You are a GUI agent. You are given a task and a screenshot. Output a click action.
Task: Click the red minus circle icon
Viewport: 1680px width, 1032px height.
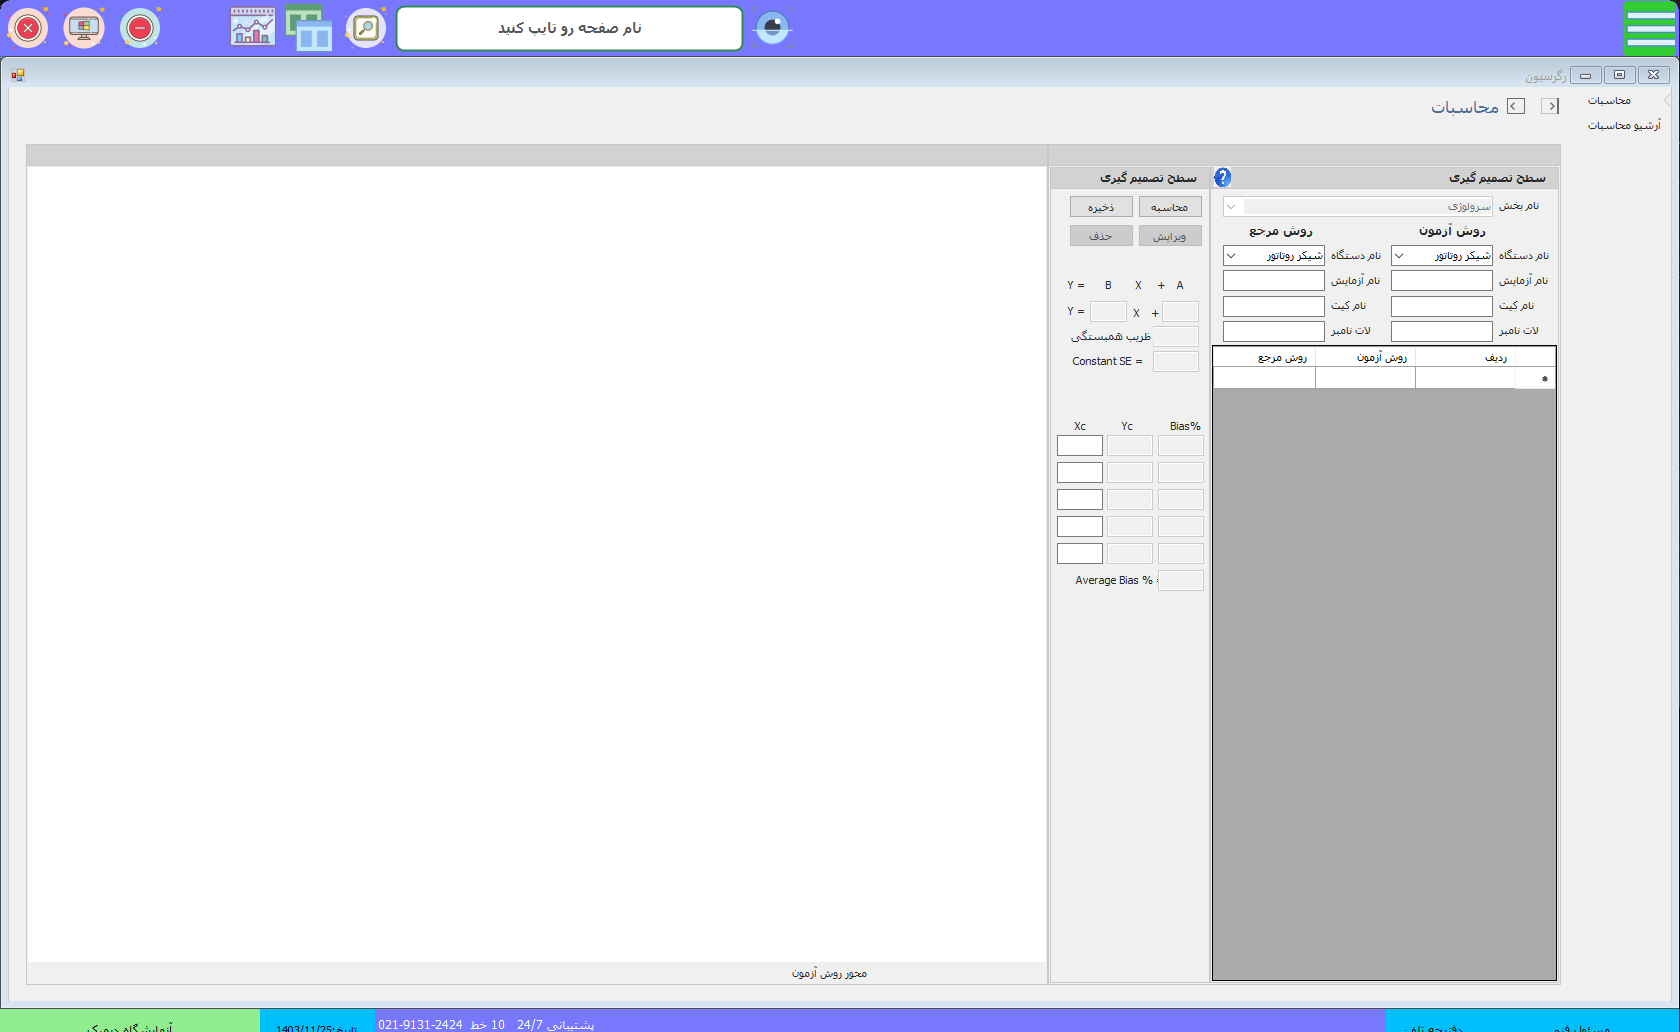point(140,28)
